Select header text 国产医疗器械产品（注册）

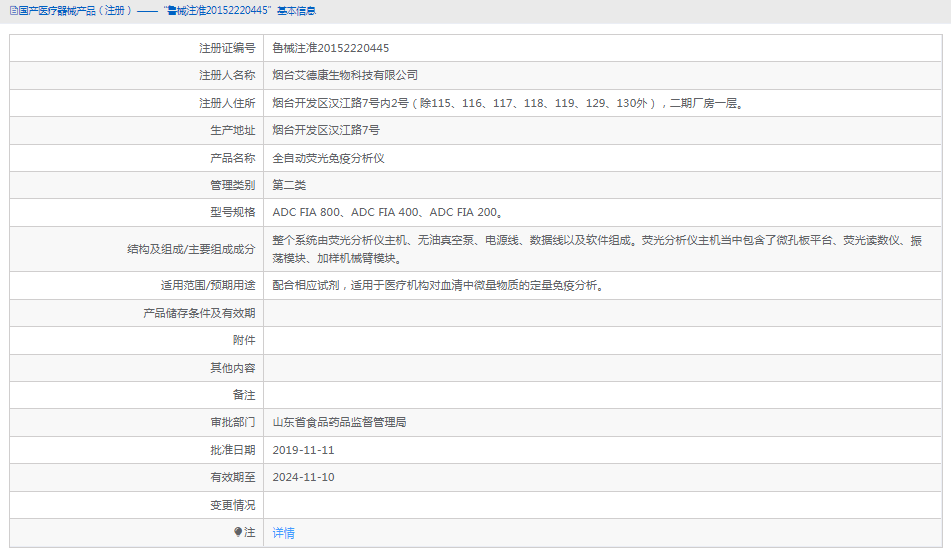point(75,11)
